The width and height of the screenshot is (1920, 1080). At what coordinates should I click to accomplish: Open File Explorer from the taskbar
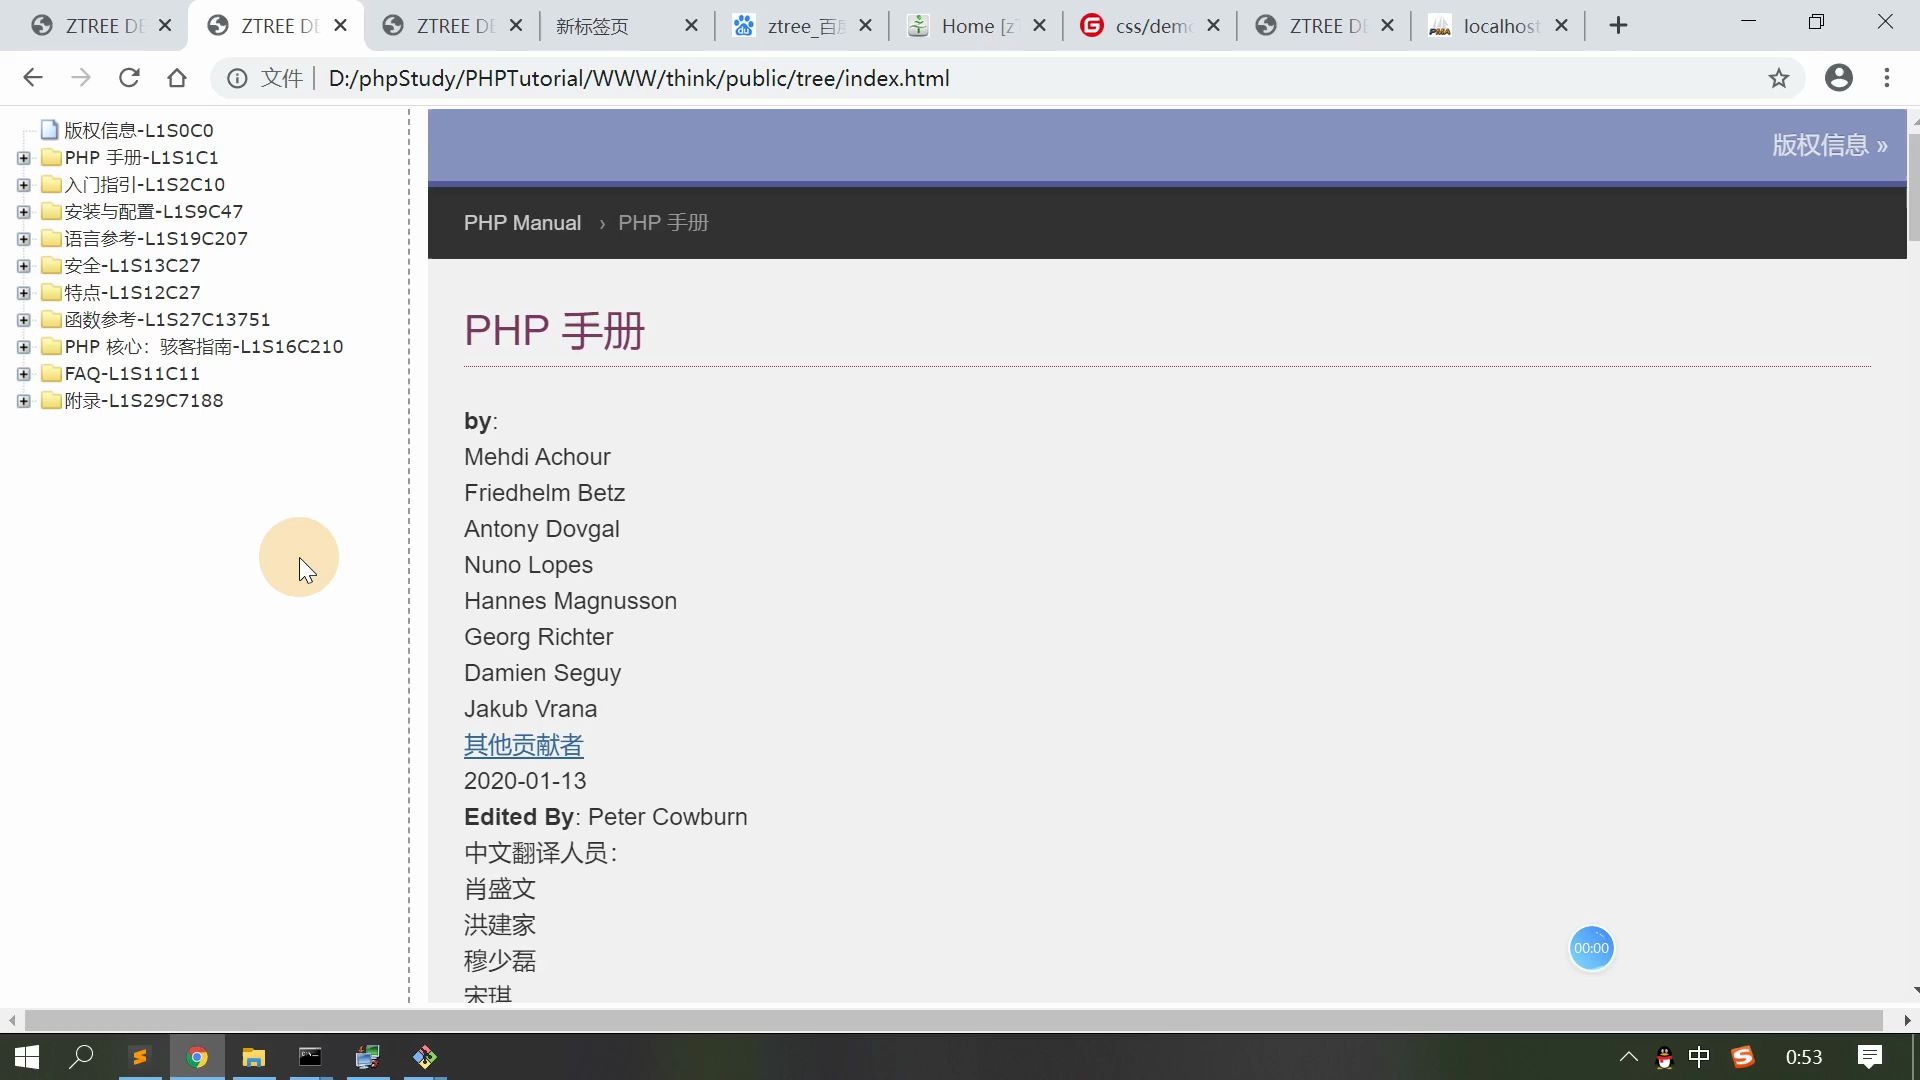point(254,1057)
